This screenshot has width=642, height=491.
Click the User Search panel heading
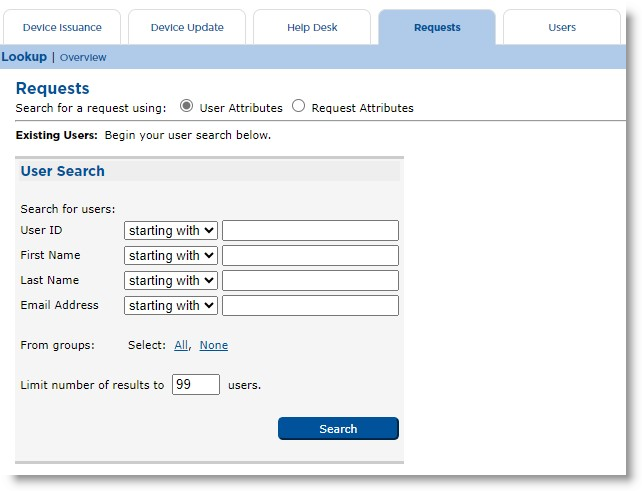tap(63, 171)
